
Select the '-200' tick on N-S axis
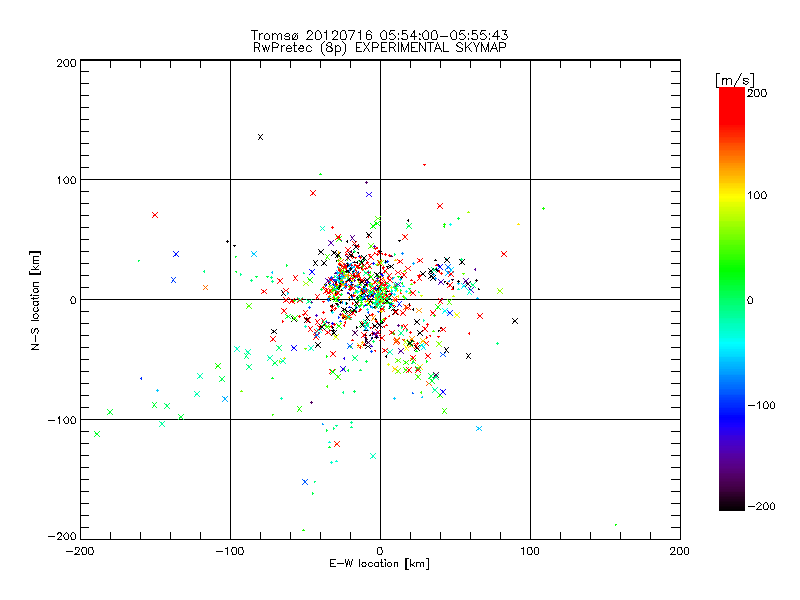tap(62, 536)
